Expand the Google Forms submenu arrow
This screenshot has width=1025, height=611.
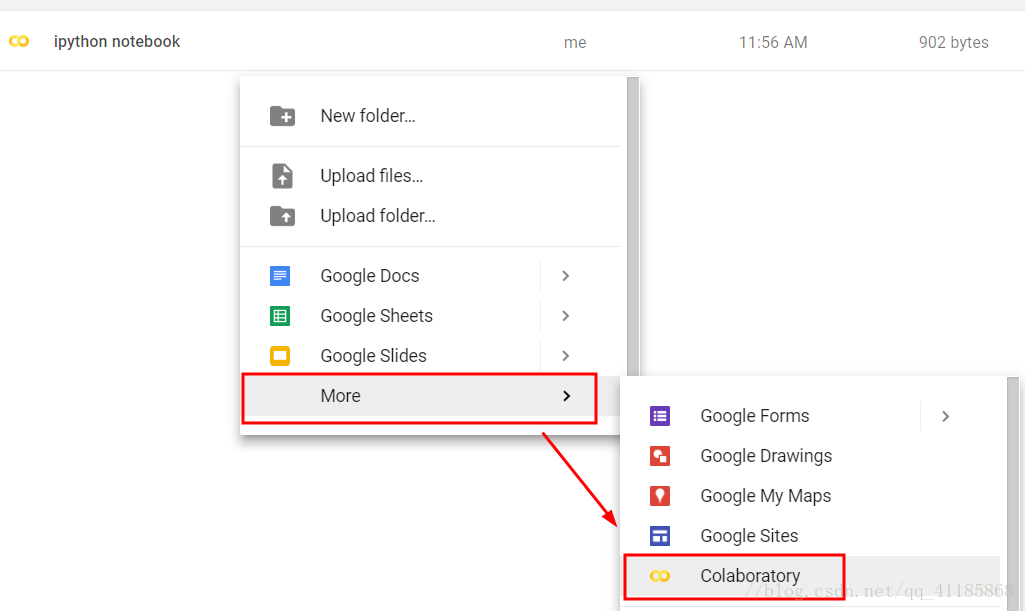click(945, 416)
